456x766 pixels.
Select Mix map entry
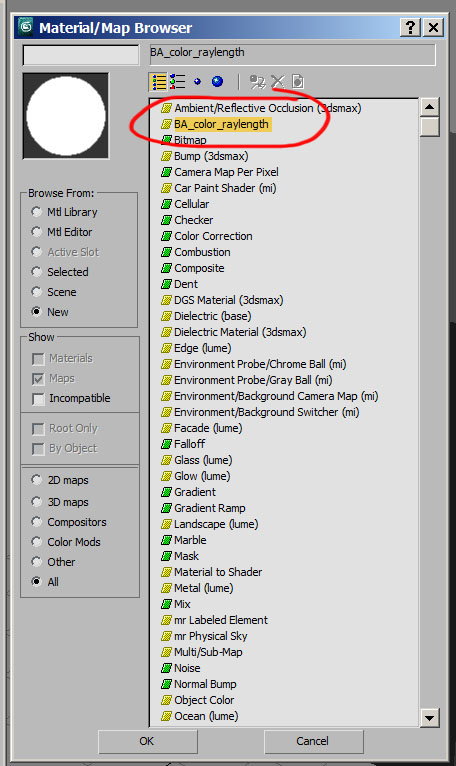click(x=182, y=604)
